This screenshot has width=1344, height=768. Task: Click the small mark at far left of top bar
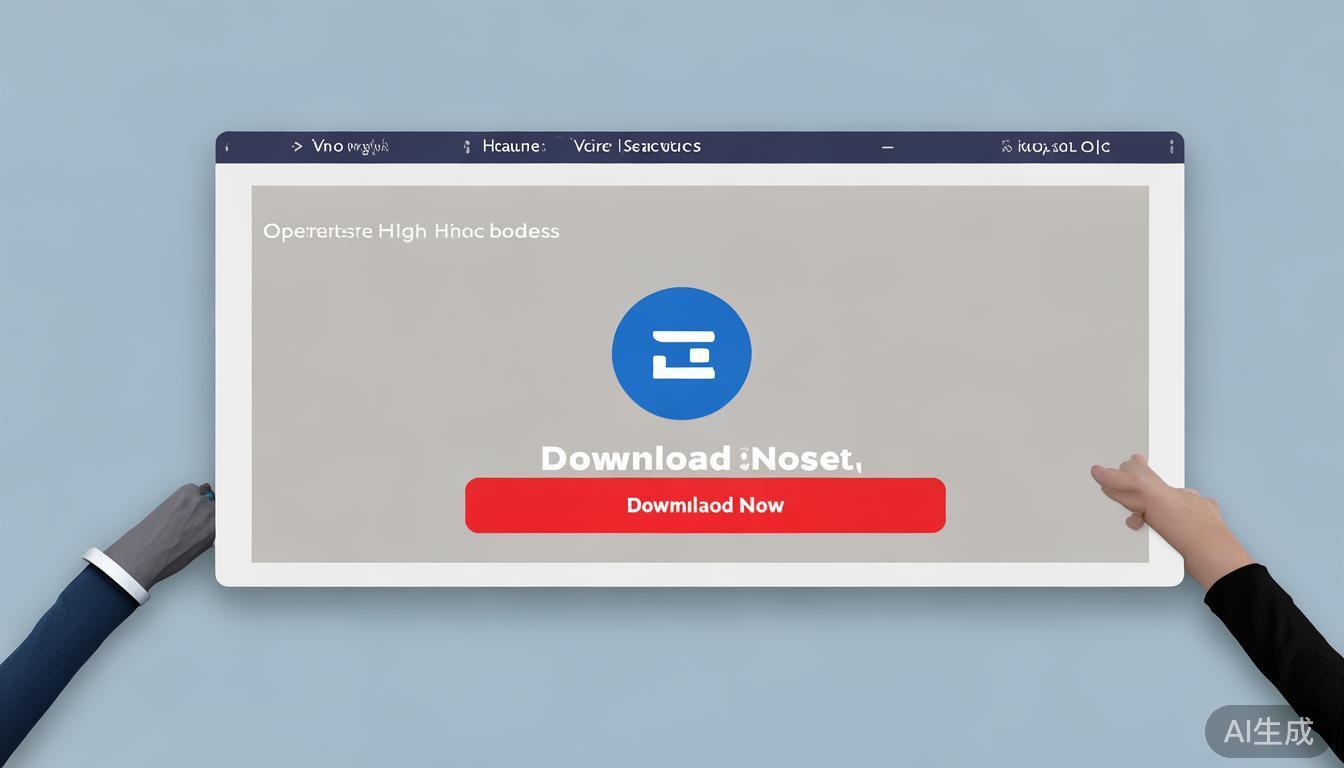227,147
